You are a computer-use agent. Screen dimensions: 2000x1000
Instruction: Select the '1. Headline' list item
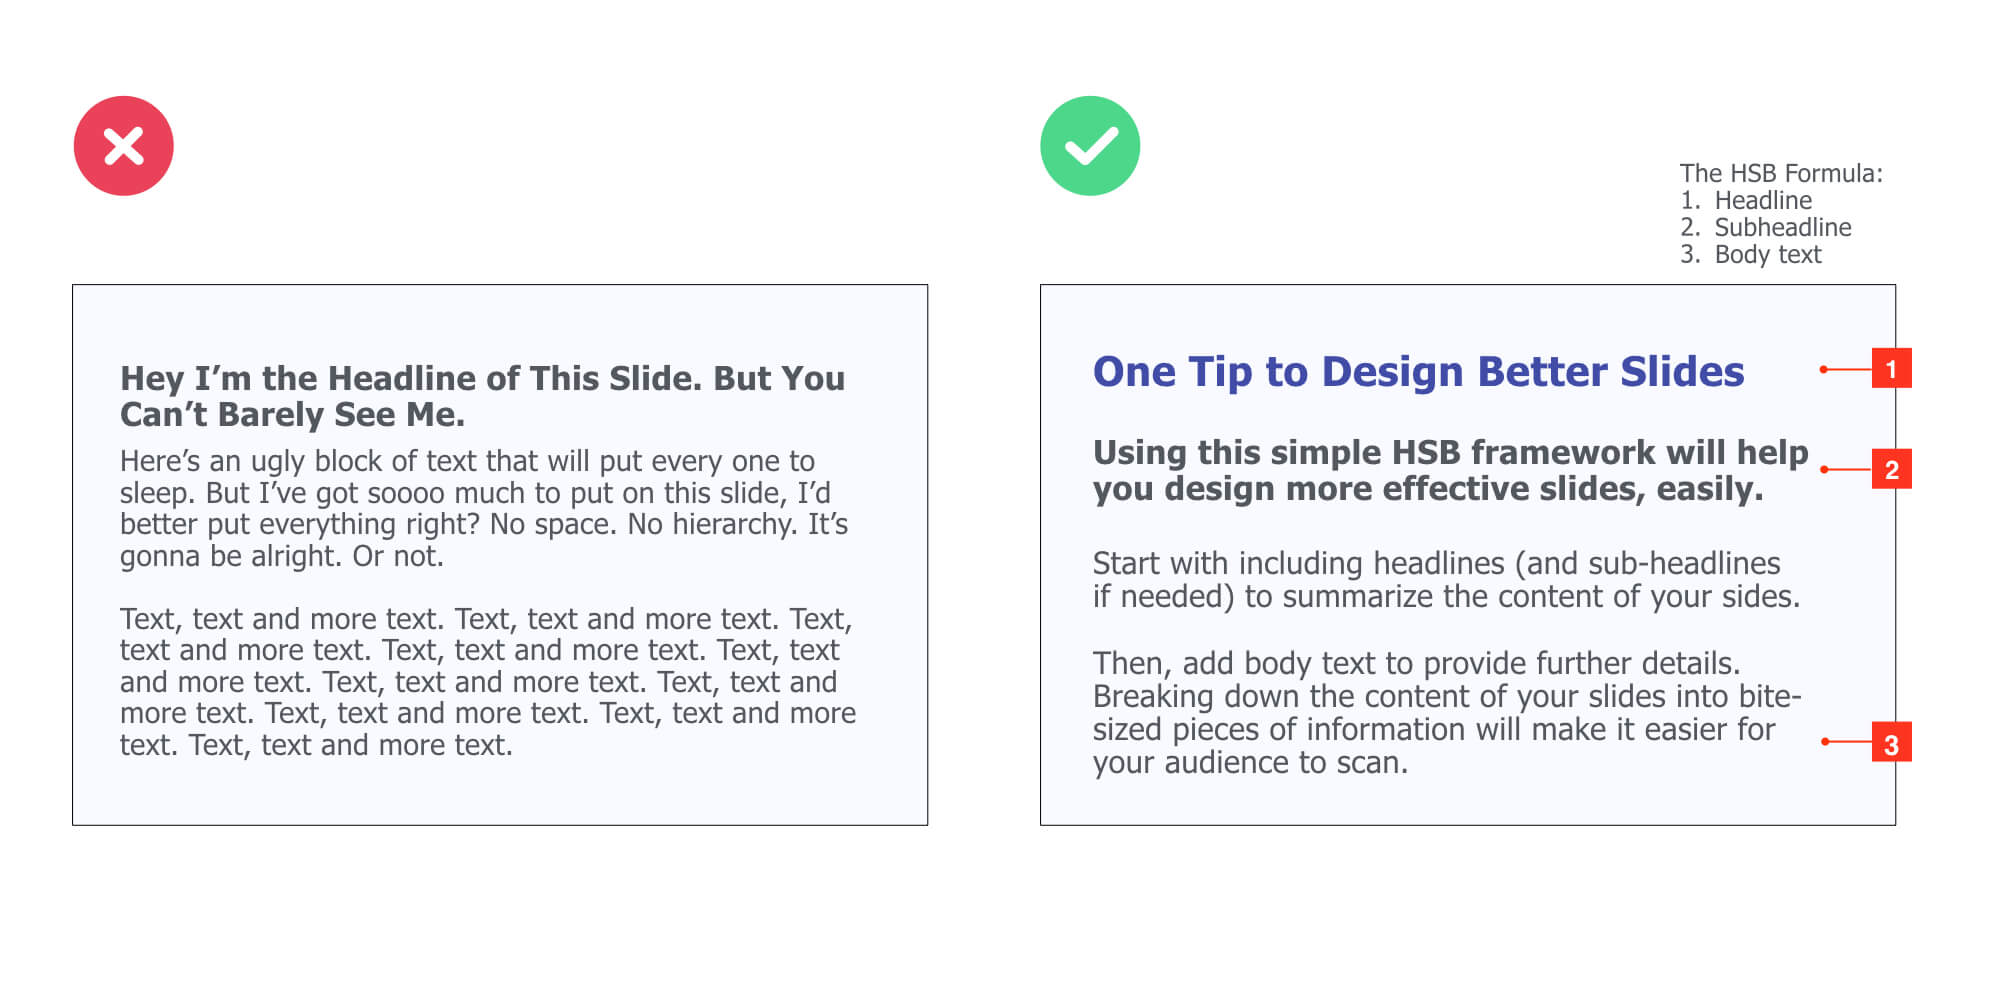(1746, 200)
